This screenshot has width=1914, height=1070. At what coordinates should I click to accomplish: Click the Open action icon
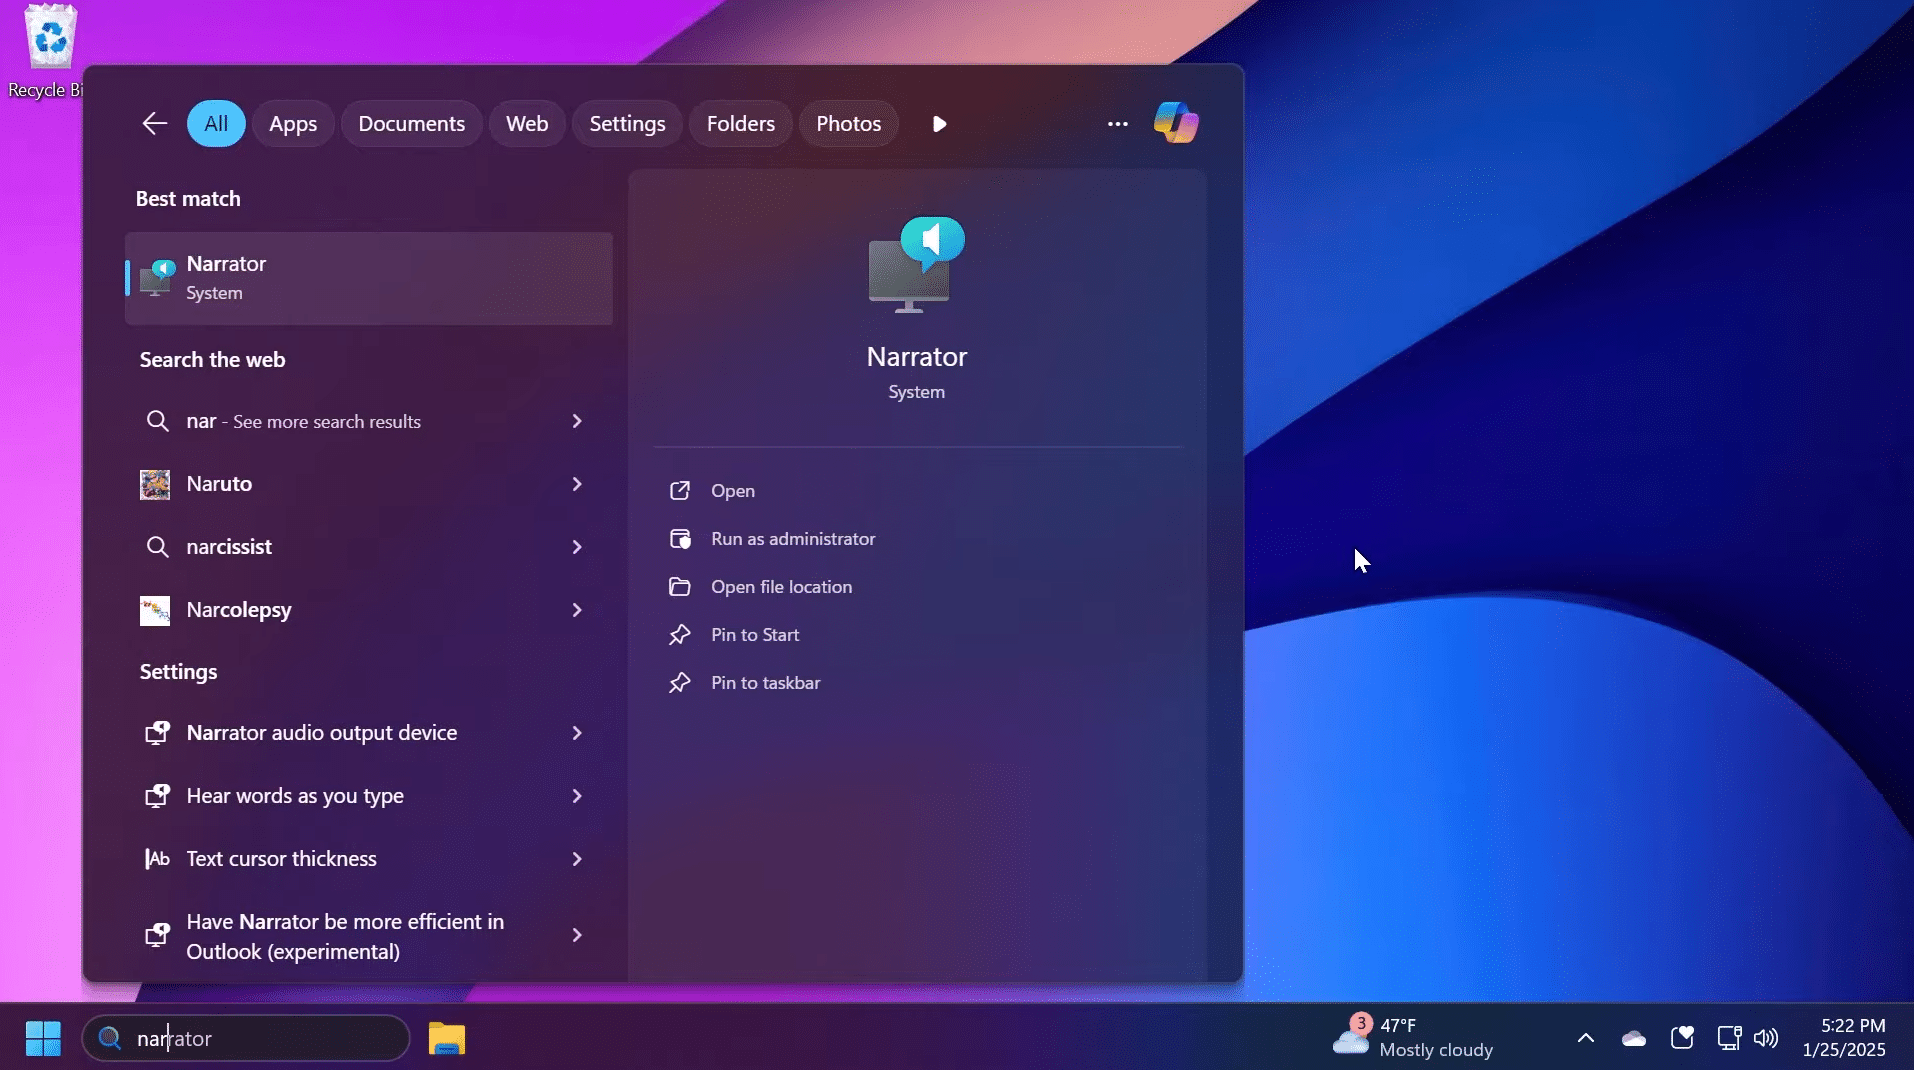tap(680, 491)
